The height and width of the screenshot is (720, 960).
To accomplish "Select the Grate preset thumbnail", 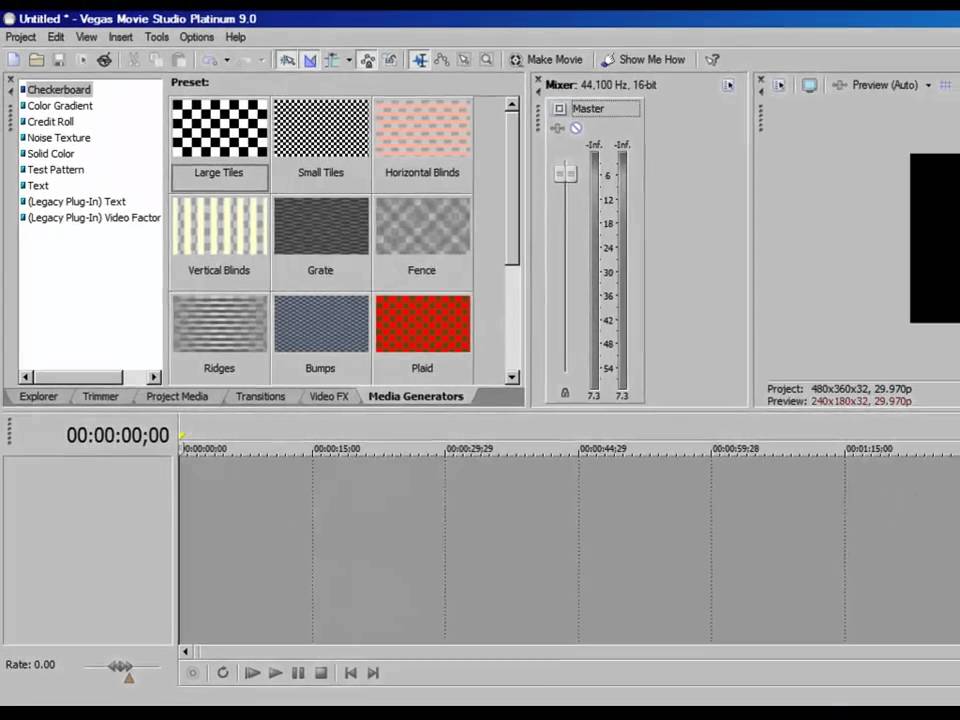I will (x=321, y=226).
